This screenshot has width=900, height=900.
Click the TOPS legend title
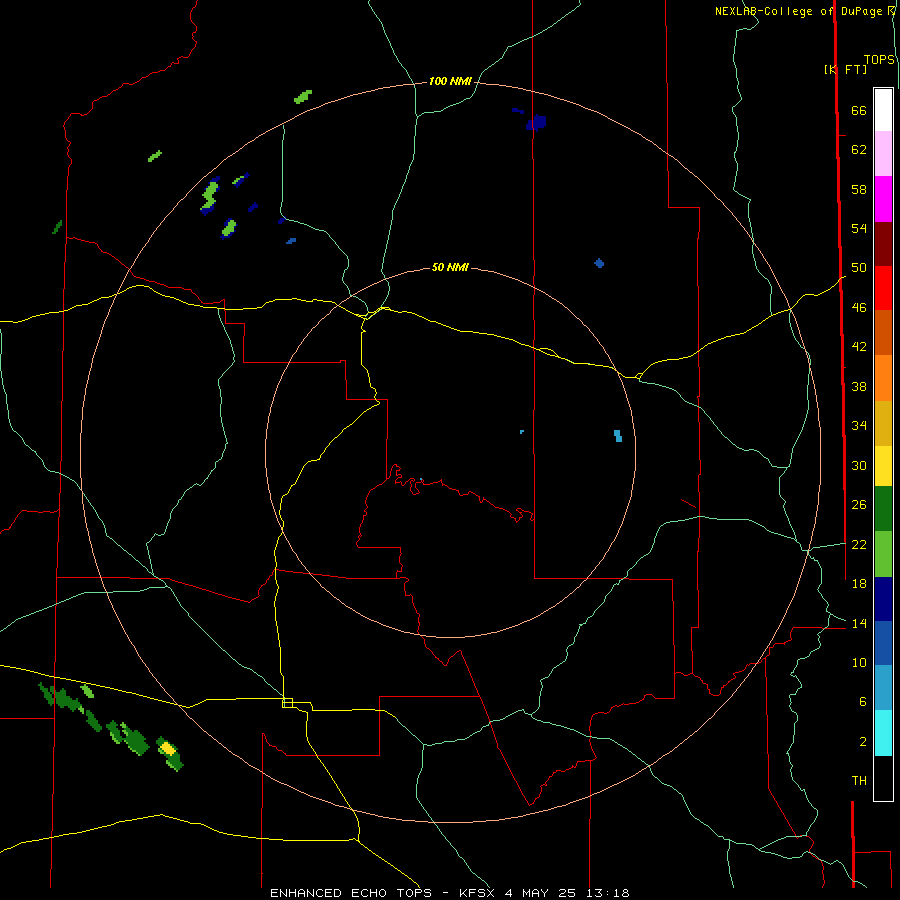(879, 60)
